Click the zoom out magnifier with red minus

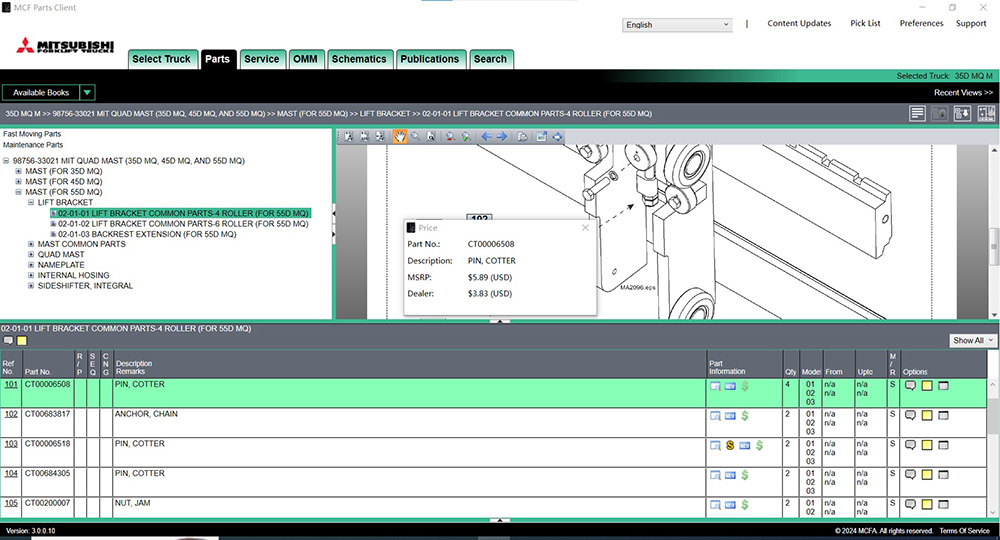pos(450,136)
